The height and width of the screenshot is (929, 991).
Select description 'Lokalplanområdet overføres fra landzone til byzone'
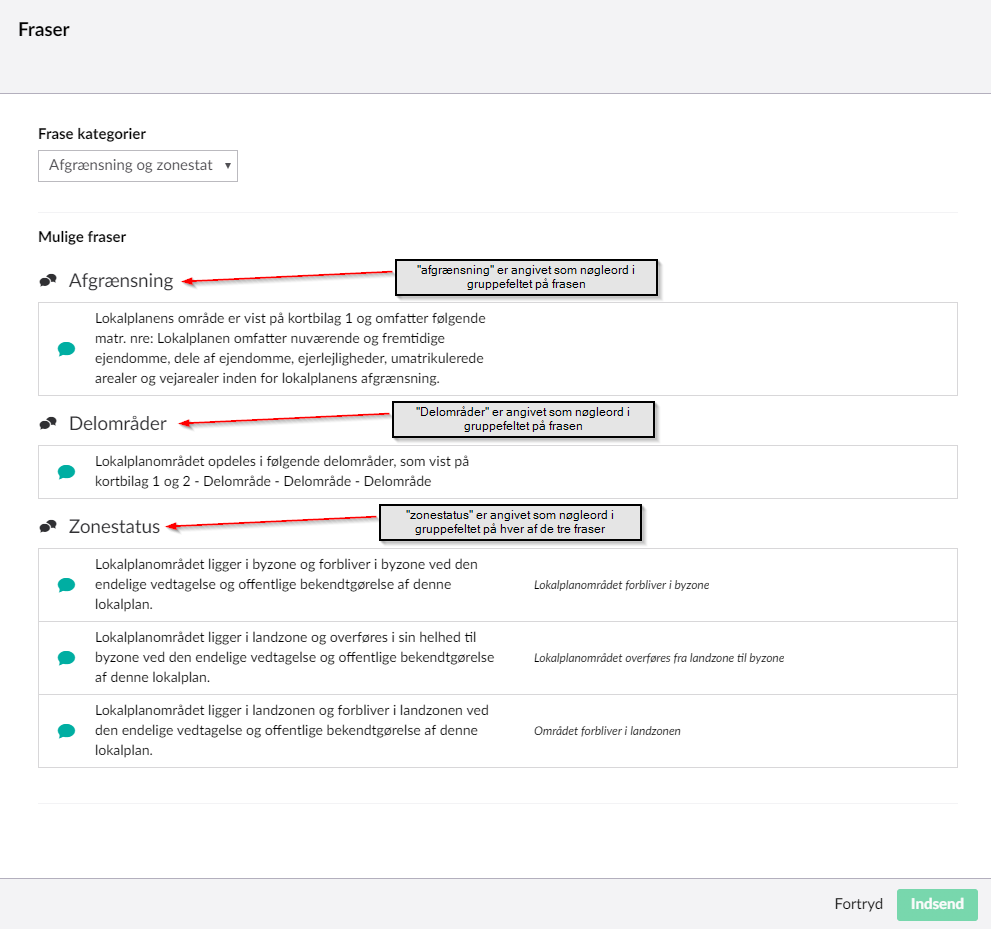tap(658, 658)
